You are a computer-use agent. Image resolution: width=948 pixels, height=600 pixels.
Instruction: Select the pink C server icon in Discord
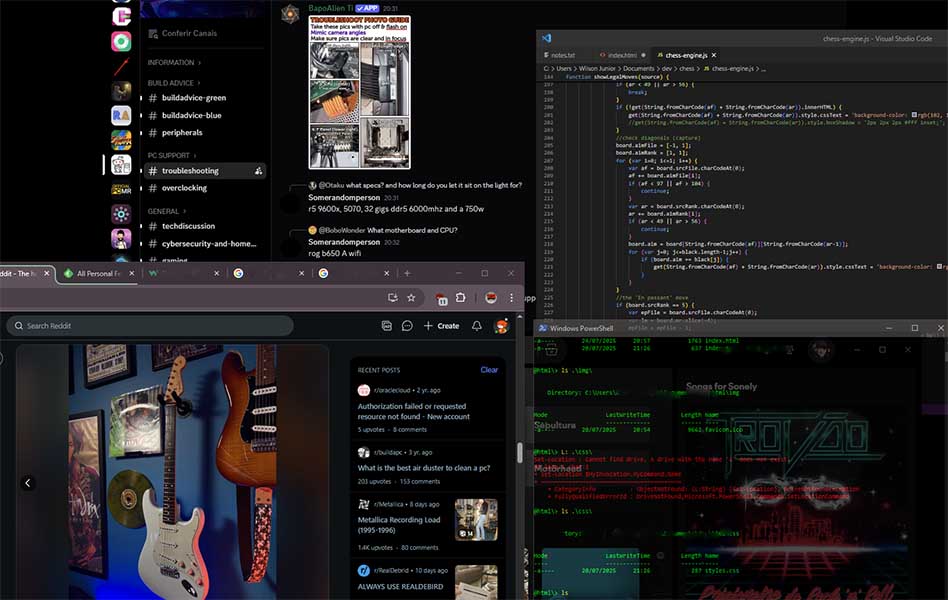pos(121,16)
